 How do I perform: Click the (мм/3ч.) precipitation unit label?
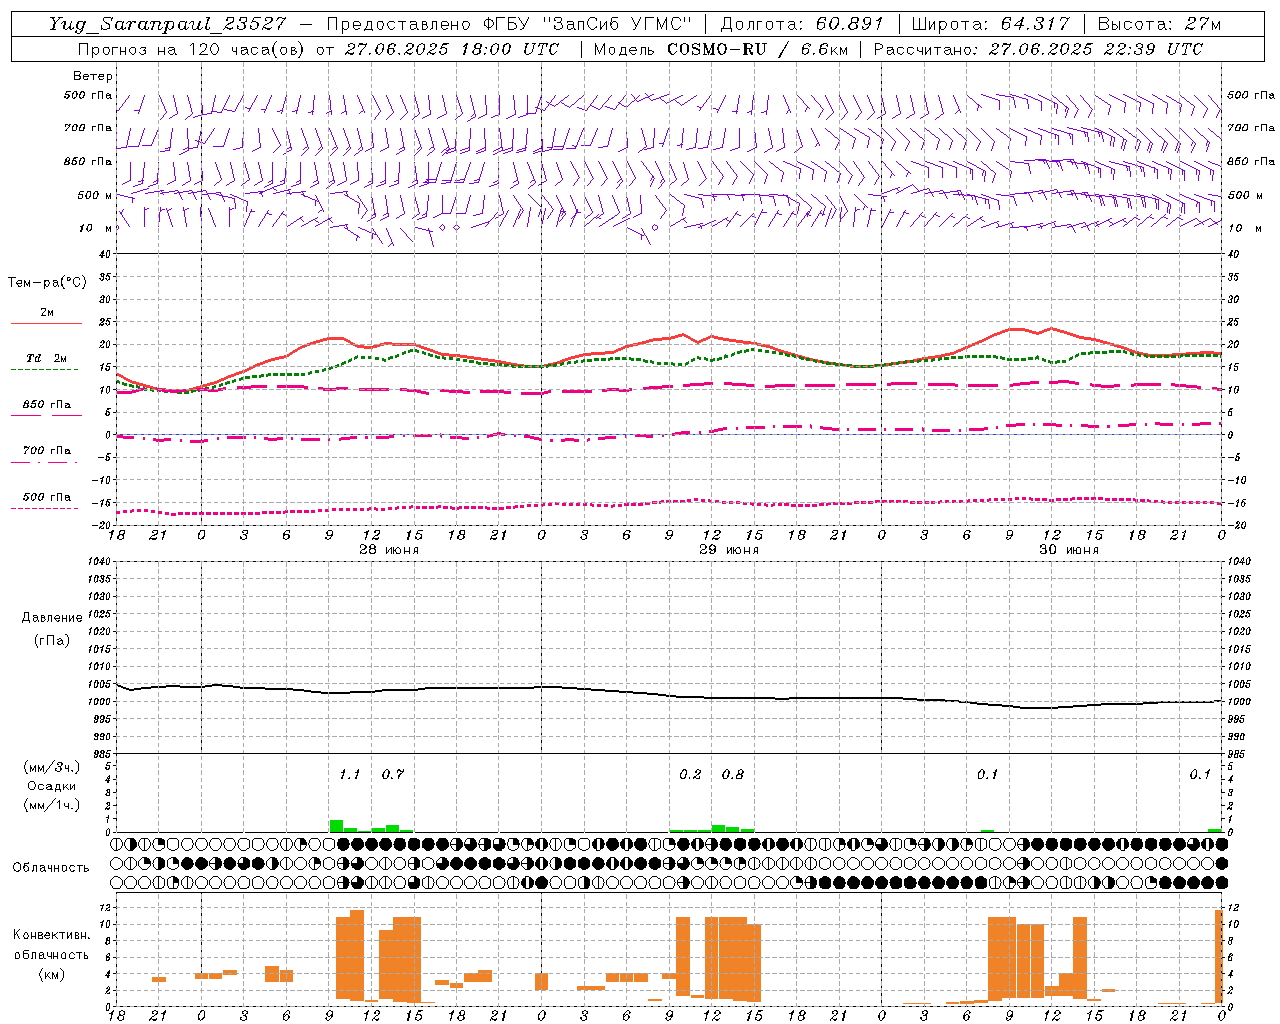(x=52, y=767)
